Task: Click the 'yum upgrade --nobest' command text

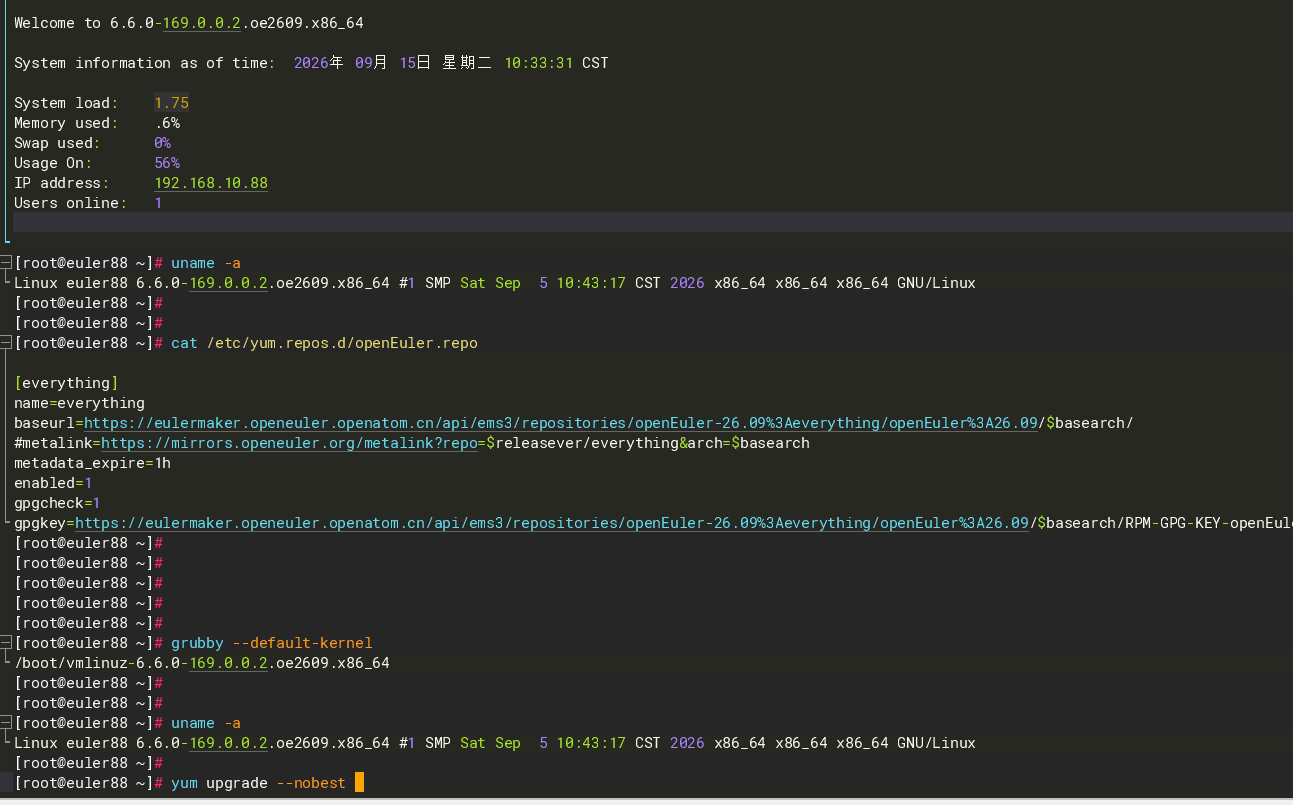Action: (x=258, y=783)
